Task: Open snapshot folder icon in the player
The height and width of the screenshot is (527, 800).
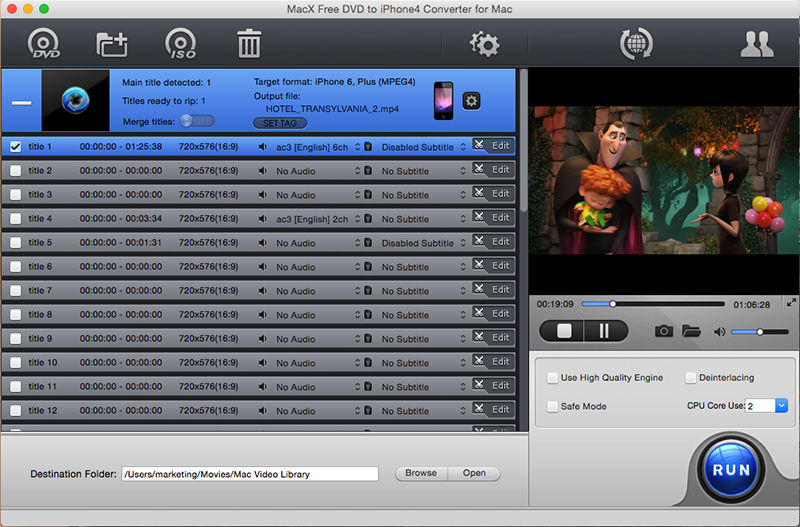Action: (691, 331)
